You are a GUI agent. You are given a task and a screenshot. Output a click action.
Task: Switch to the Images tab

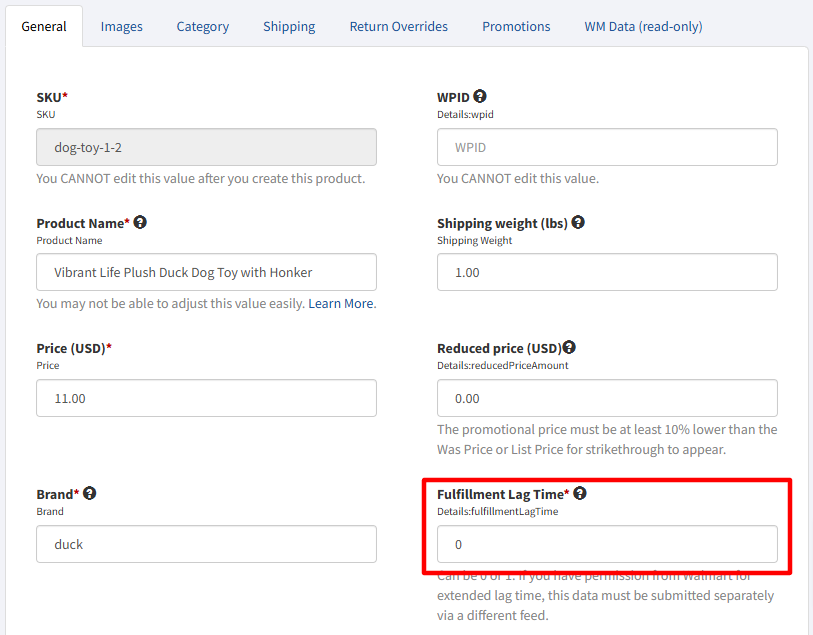pos(121,27)
